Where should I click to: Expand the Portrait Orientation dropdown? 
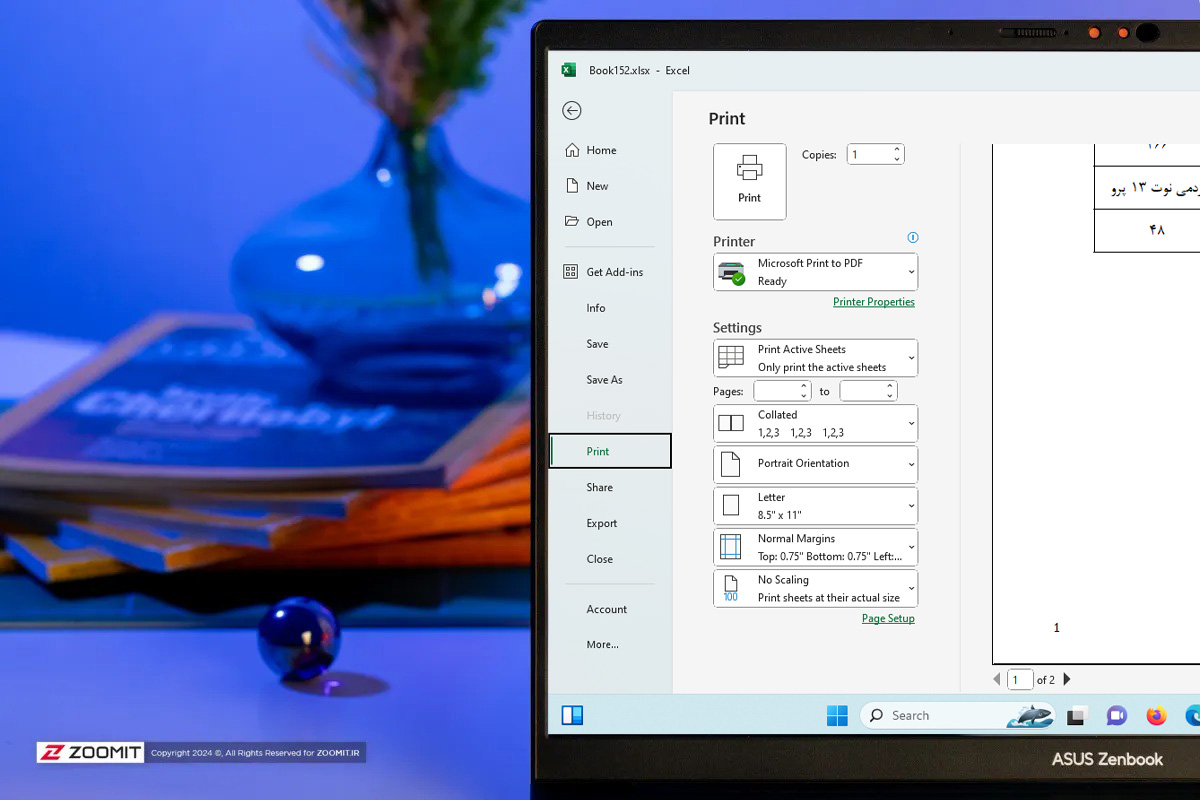tap(815, 464)
